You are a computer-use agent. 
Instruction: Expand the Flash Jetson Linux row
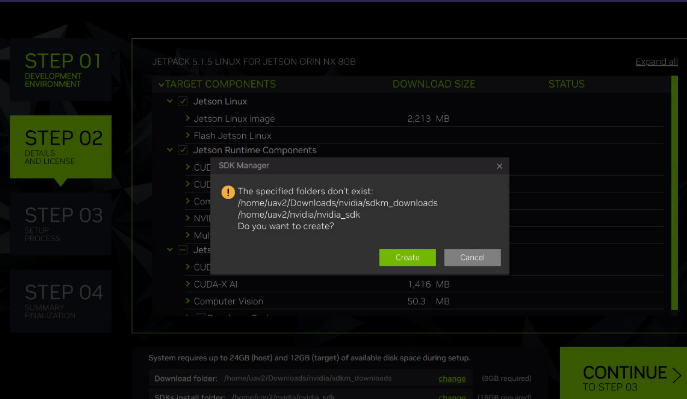pos(188,135)
